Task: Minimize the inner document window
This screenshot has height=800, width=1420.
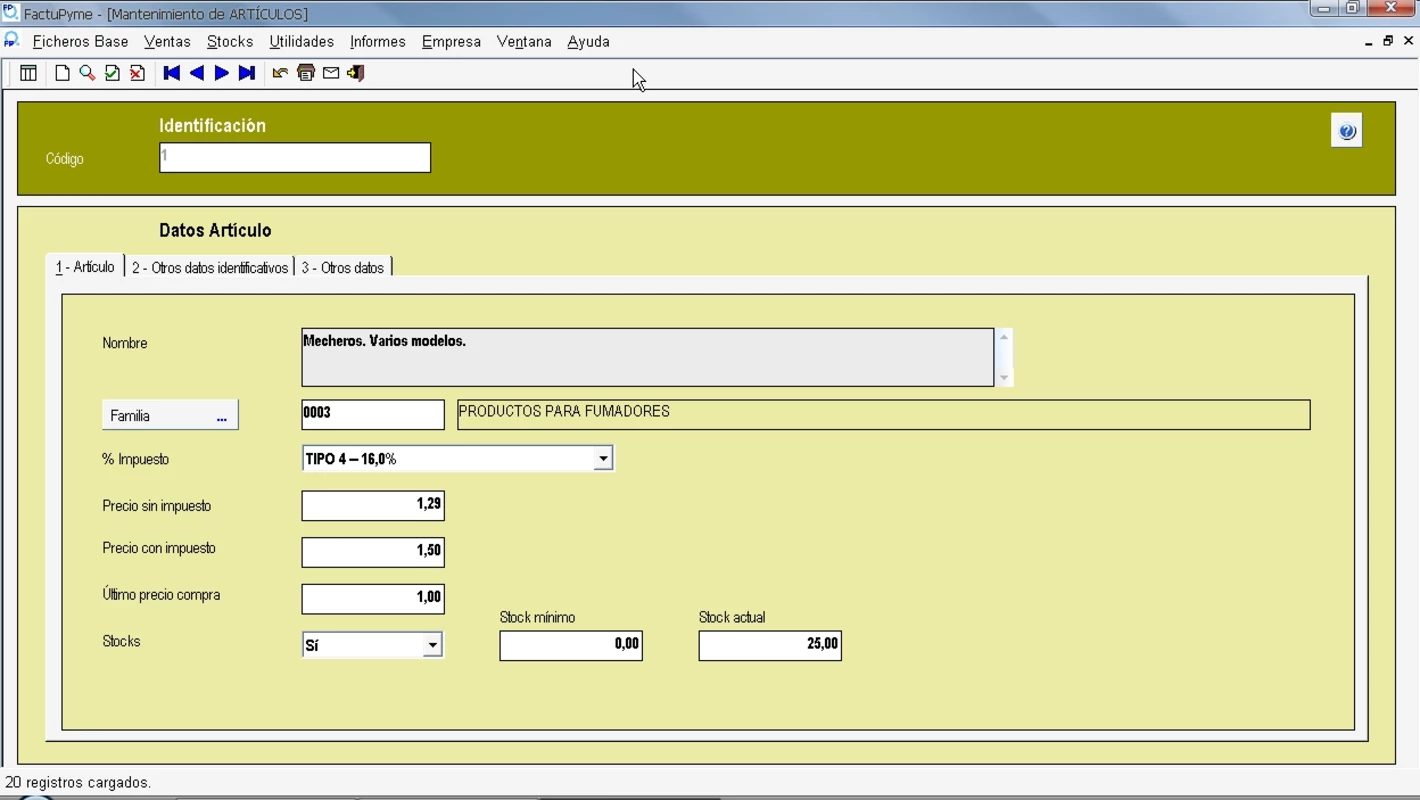Action: point(1368,42)
